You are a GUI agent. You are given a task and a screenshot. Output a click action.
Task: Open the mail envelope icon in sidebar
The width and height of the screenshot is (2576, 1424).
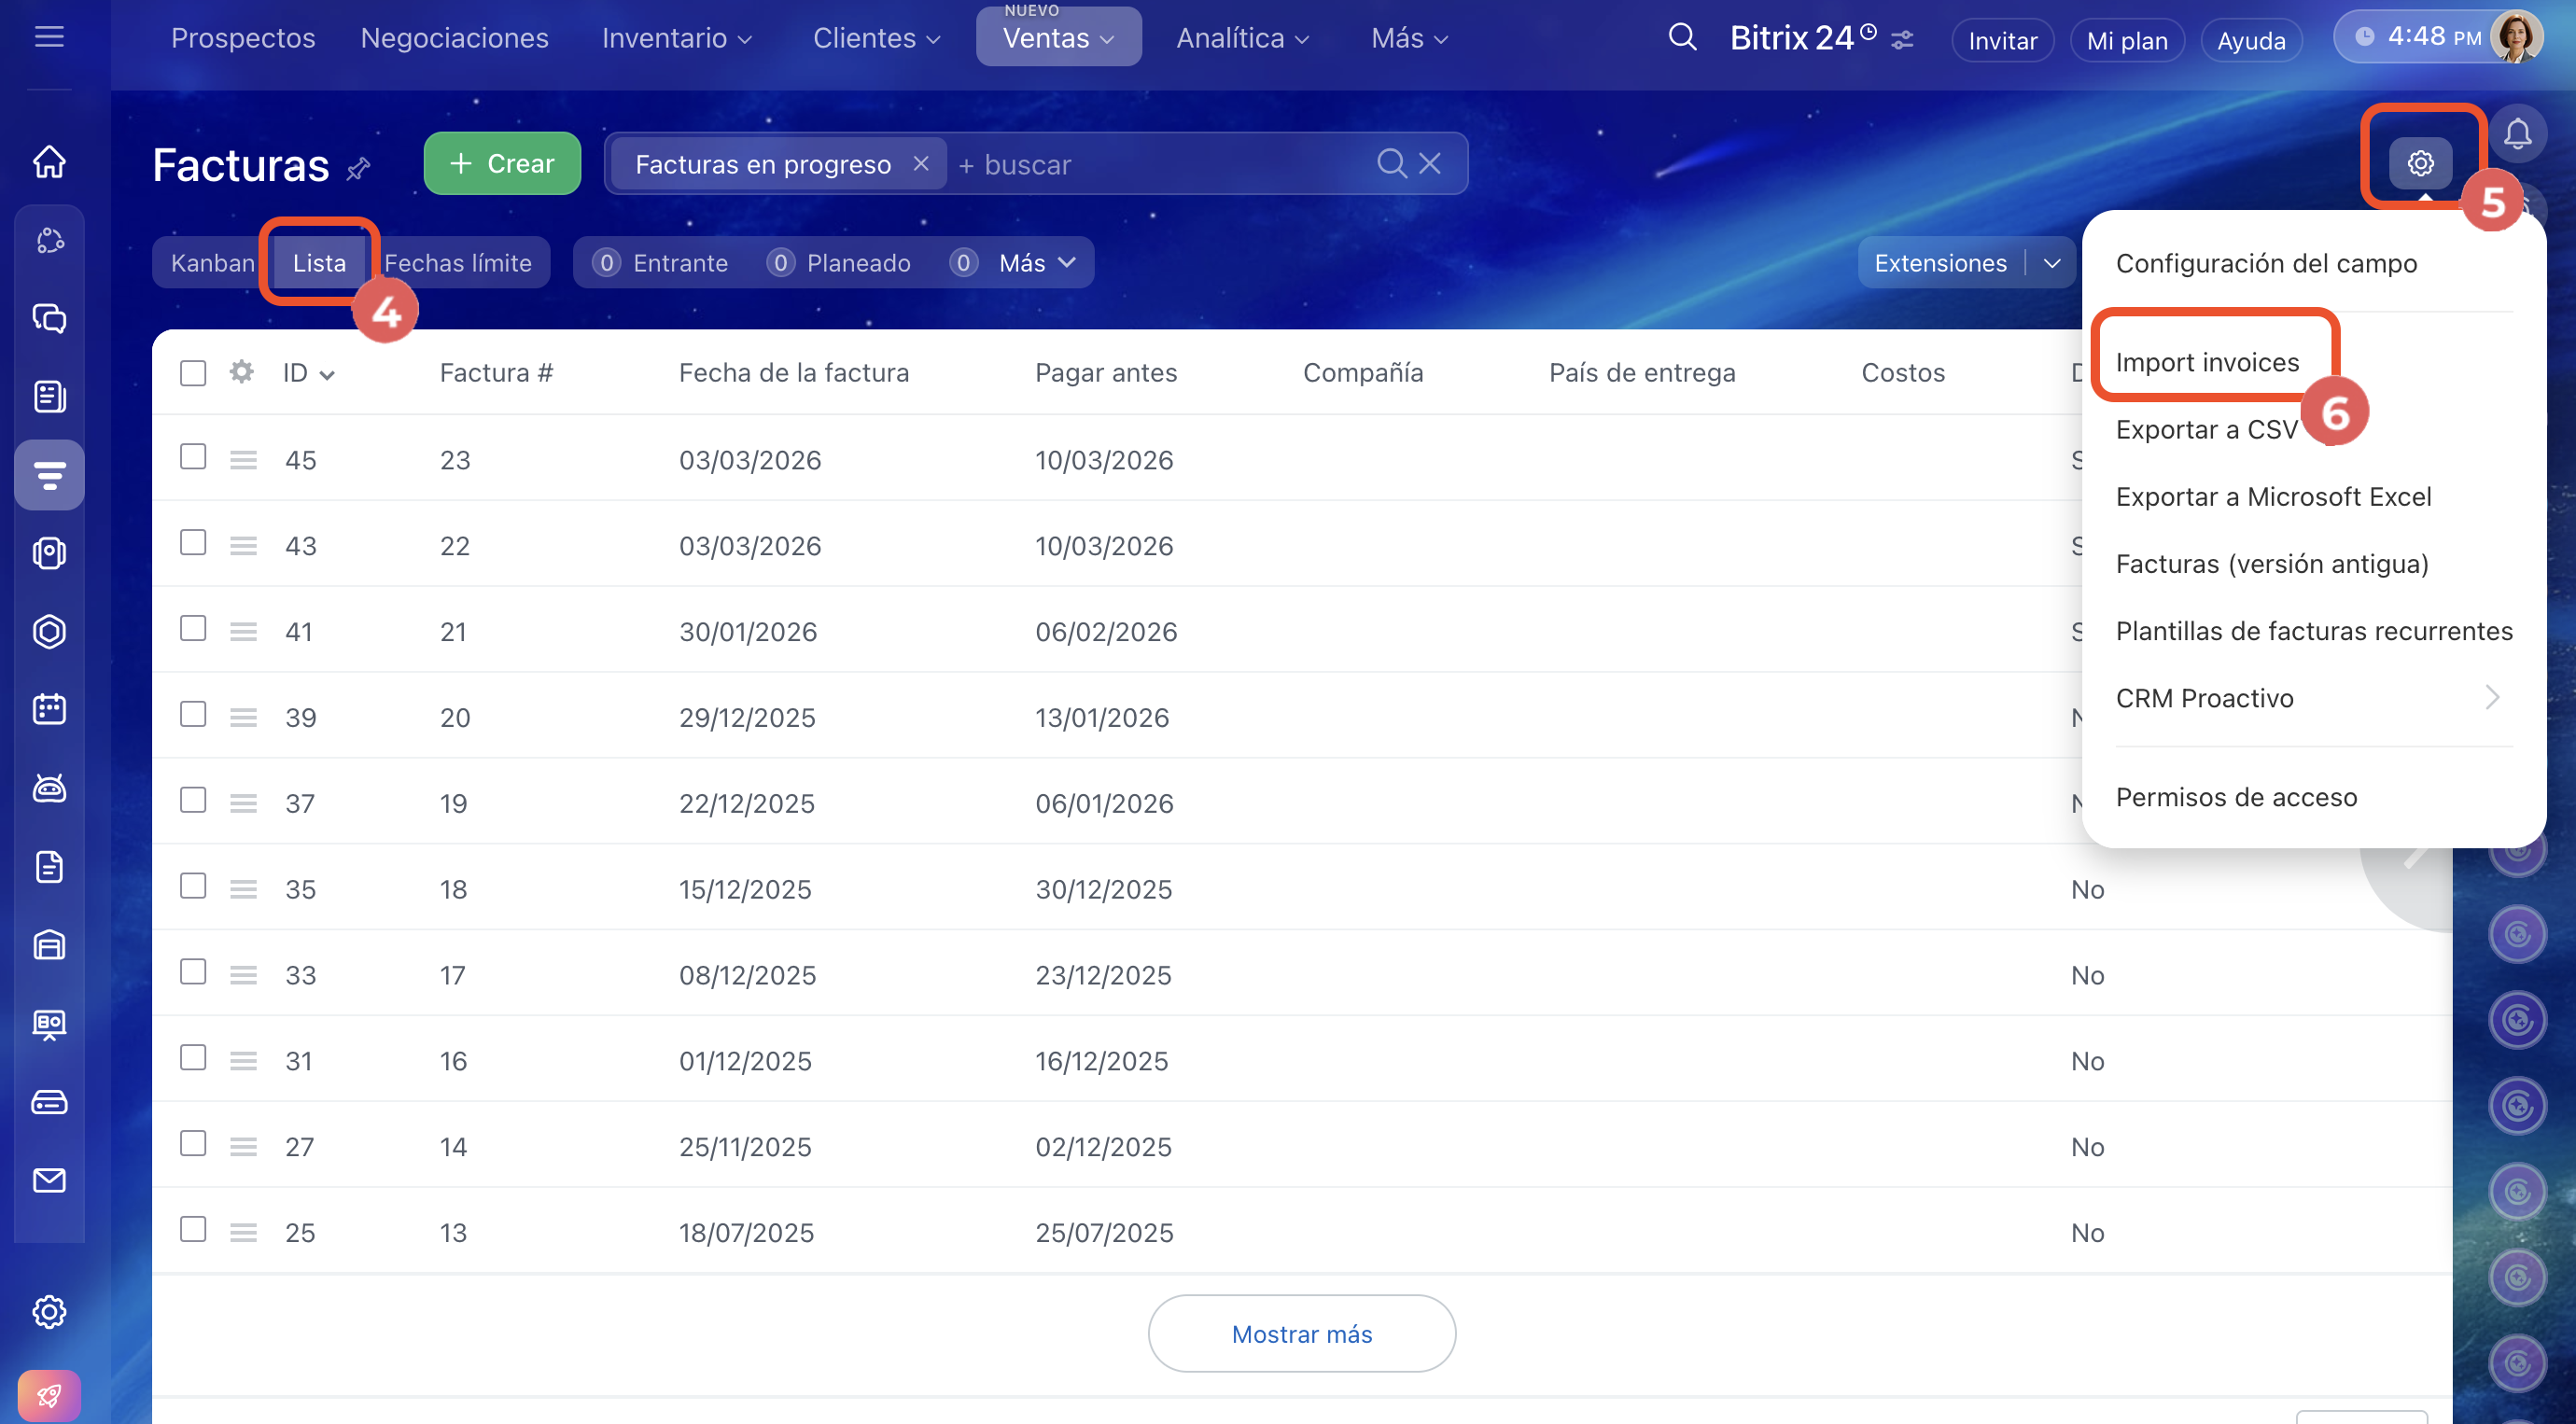(x=49, y=1180)
